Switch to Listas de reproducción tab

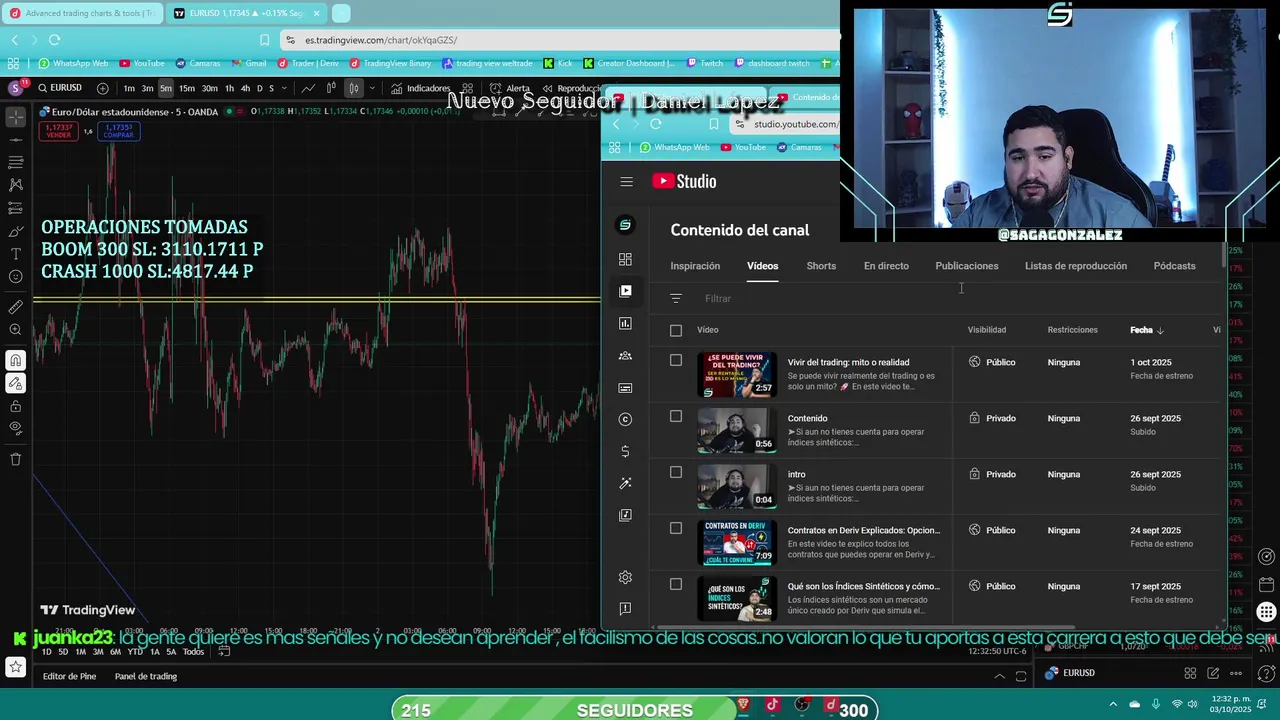click(1076, 266)
